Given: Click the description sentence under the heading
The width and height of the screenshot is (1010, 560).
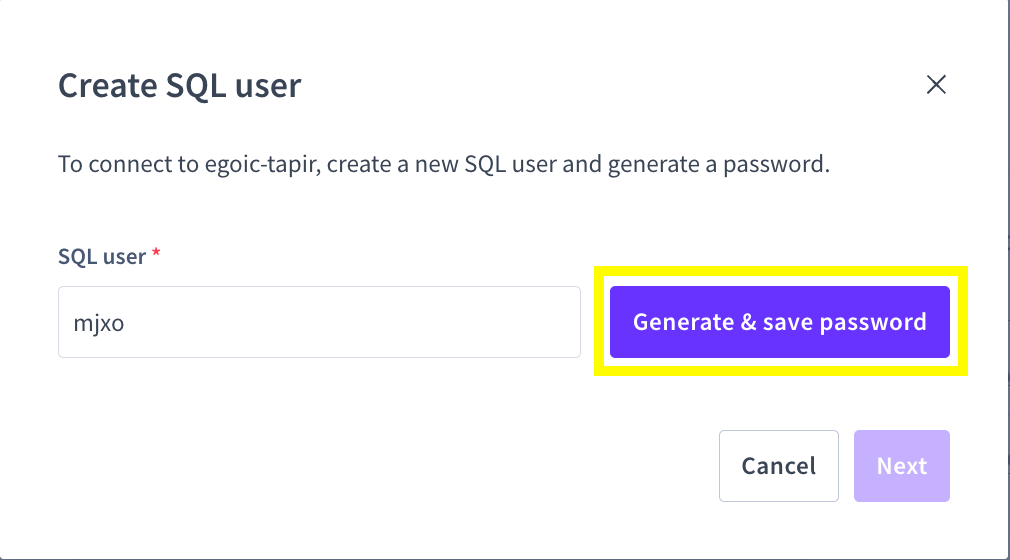Looking at the screenshot, I should [x=443, y=164].
